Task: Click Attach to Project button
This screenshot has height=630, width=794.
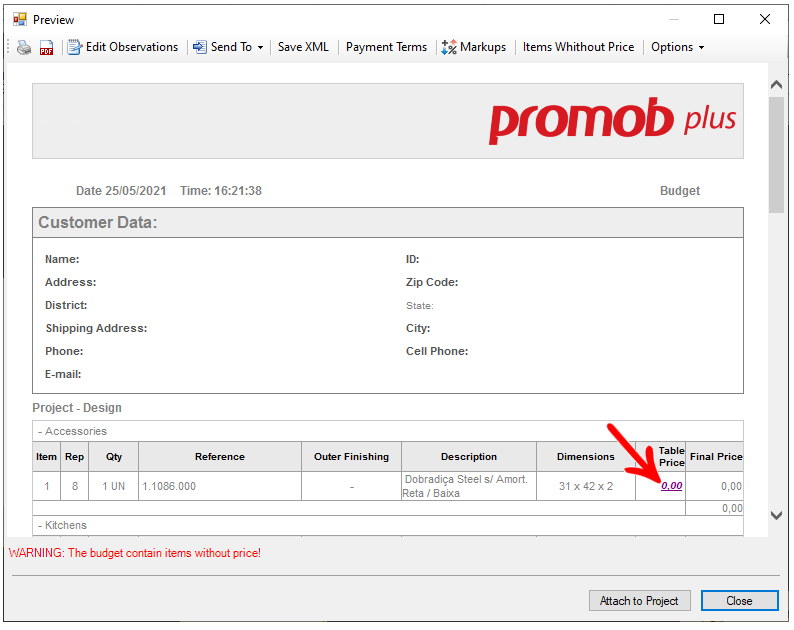Action: point(639,601)
